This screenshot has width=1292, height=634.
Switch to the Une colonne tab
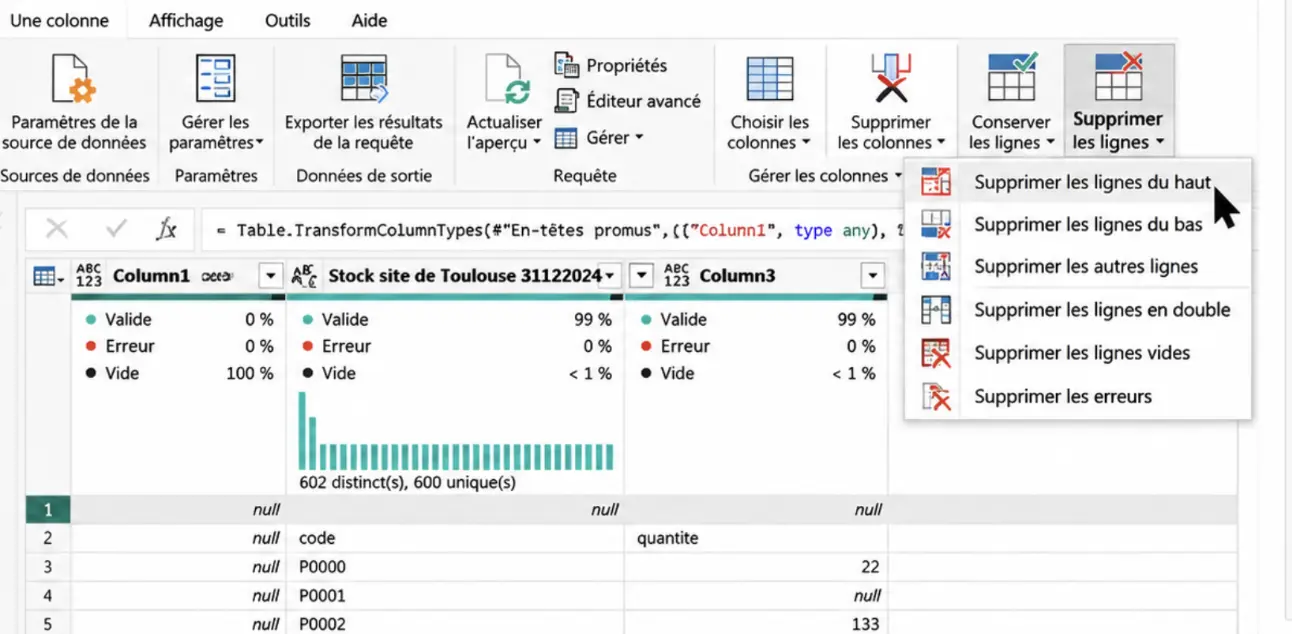pos(59,20)
